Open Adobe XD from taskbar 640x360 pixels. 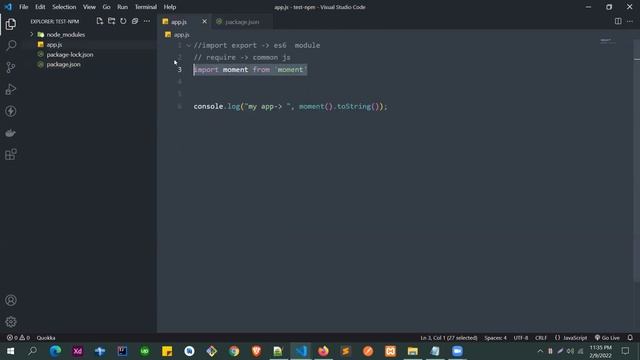tap(78, 351)
